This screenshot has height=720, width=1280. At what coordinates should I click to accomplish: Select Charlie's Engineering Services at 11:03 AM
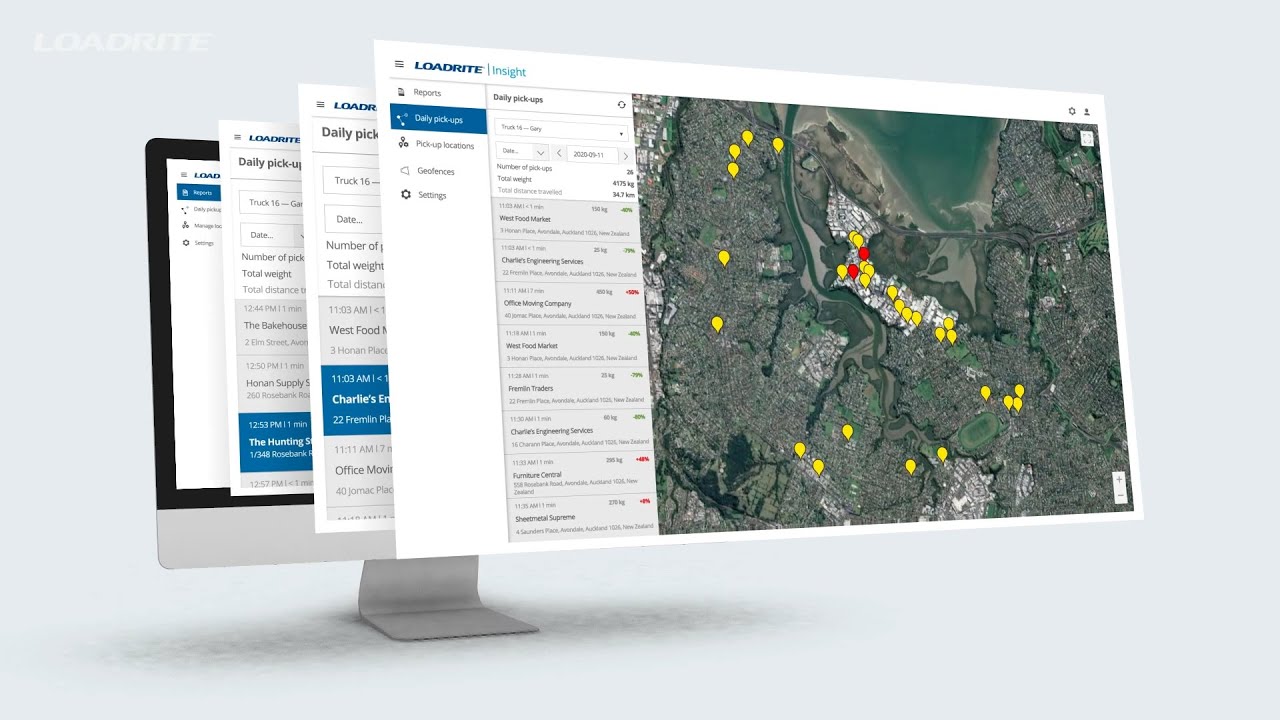pos(568,261)
